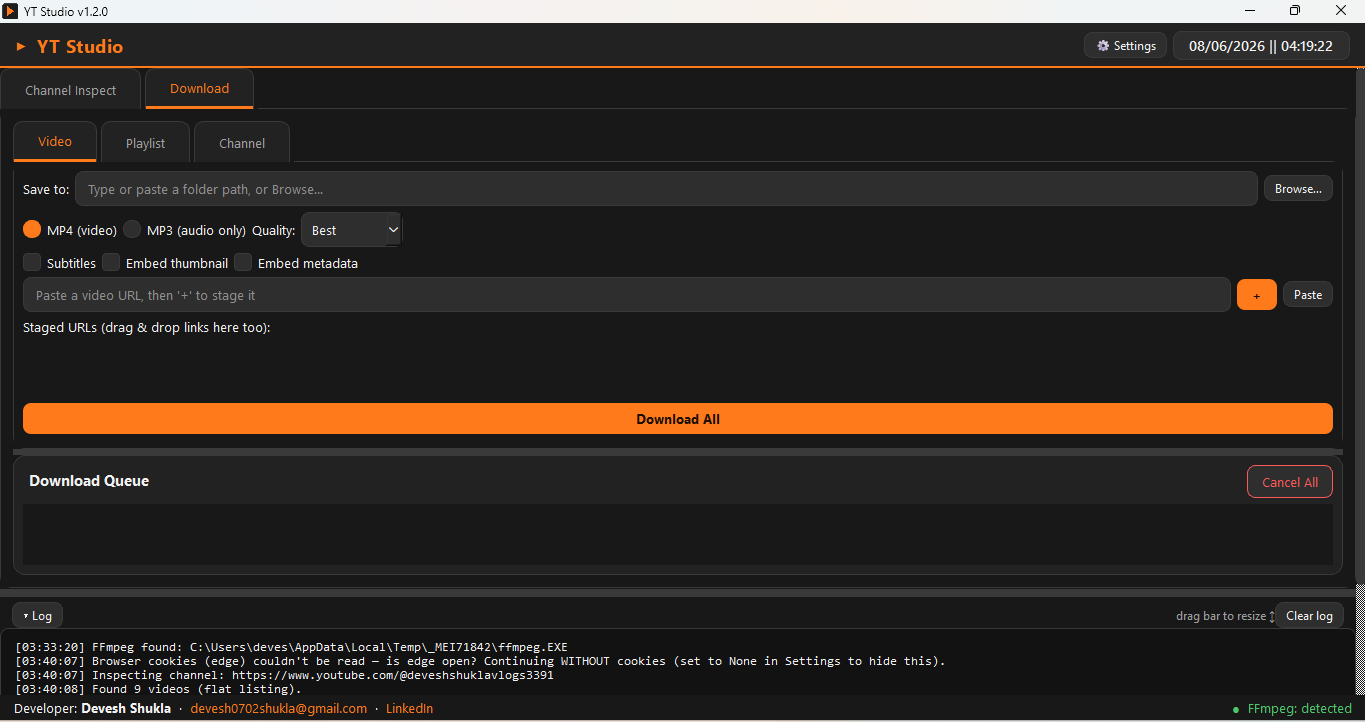Minimize the YT Studio window

coord(1250,11)
